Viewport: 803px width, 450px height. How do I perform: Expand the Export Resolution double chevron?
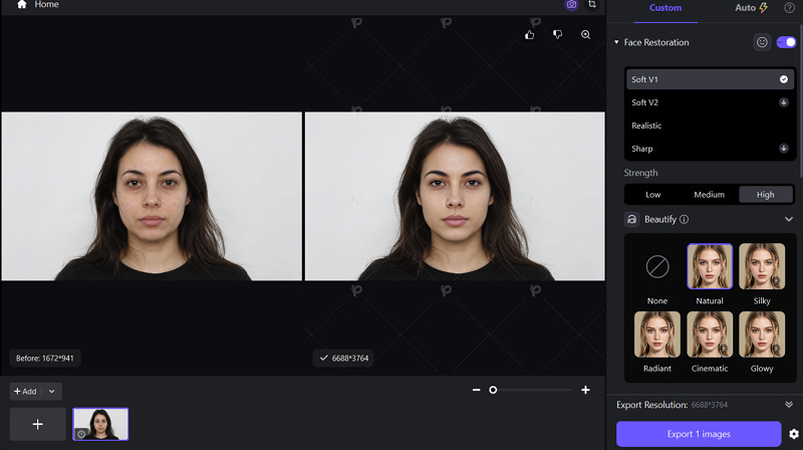(789, 404)
